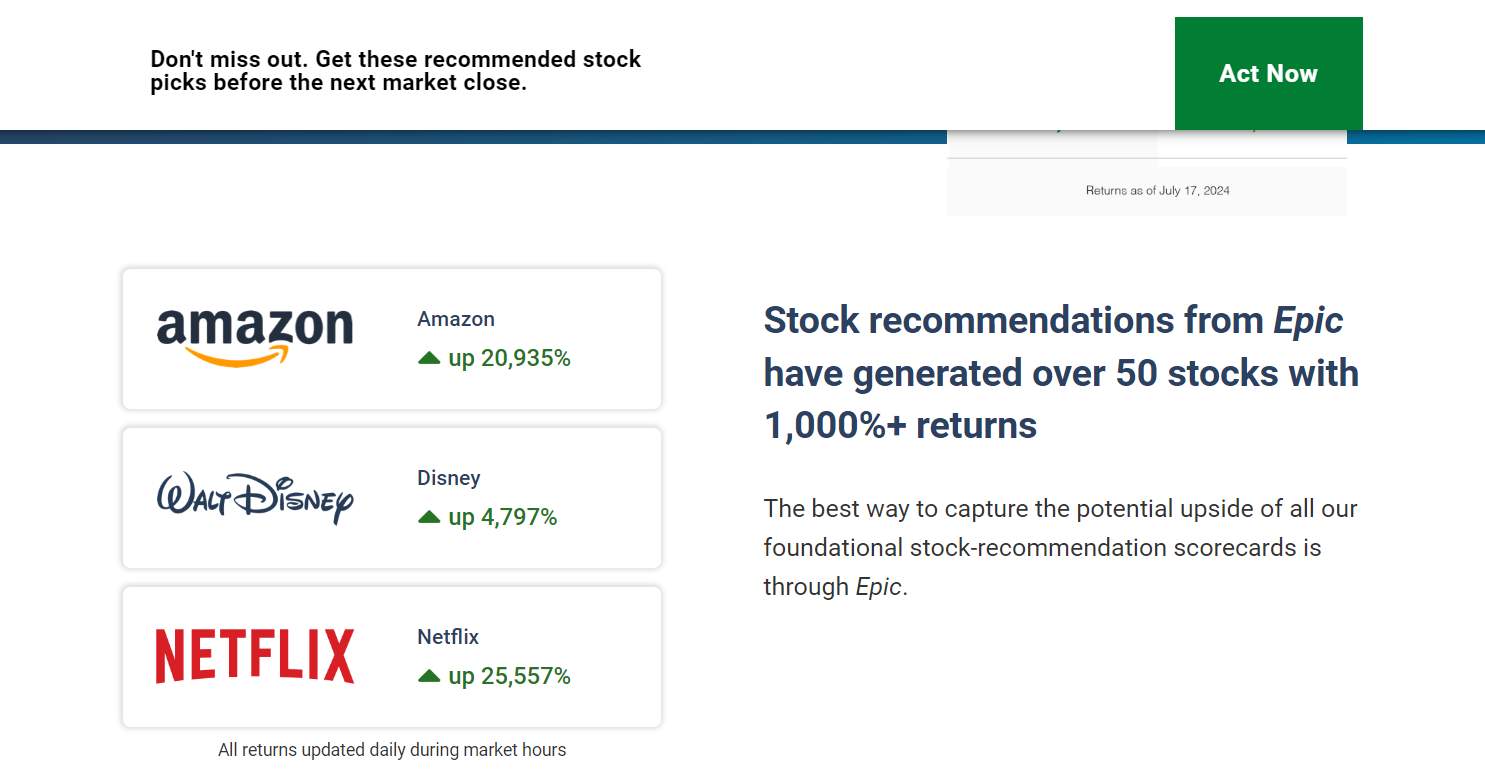Click the 'up 20,935%' return text
This screenshot has width=1485, height=775.
coord(509,358)
